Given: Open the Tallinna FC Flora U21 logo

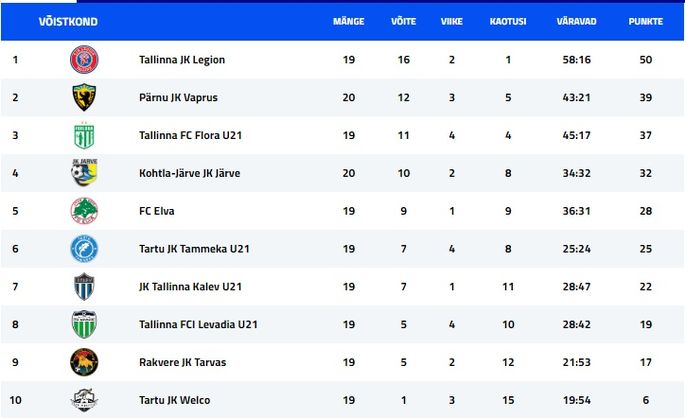Looking at the screenshot, I should 84,135.
